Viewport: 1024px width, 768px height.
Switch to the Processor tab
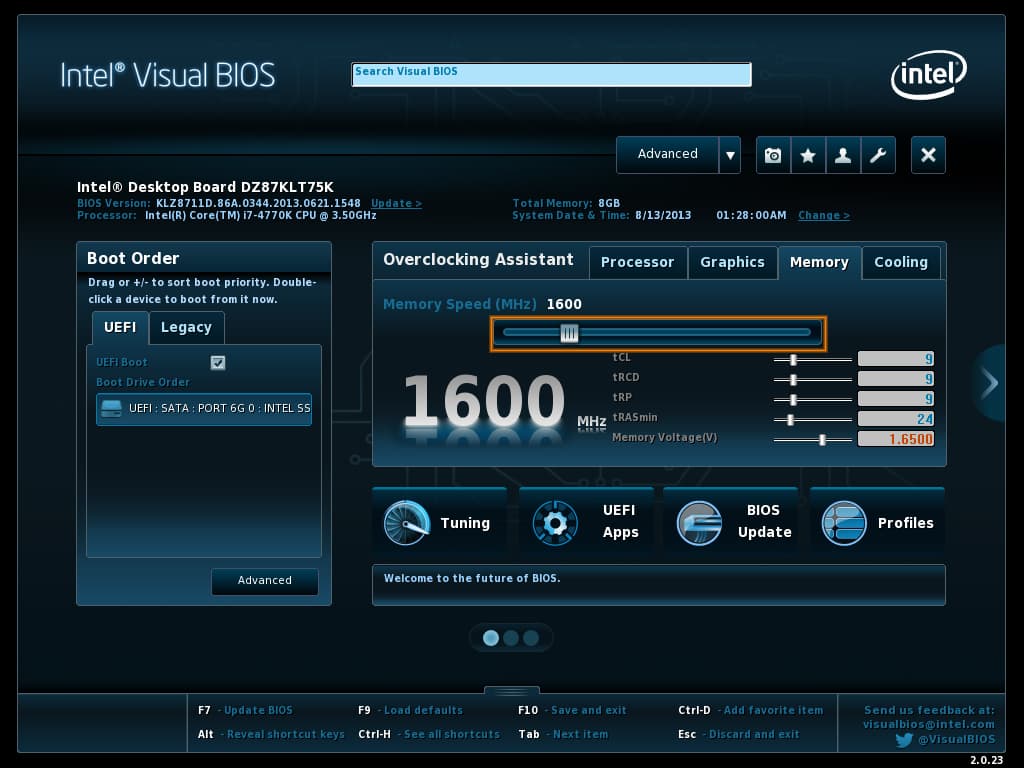click(x=637, y=263)
